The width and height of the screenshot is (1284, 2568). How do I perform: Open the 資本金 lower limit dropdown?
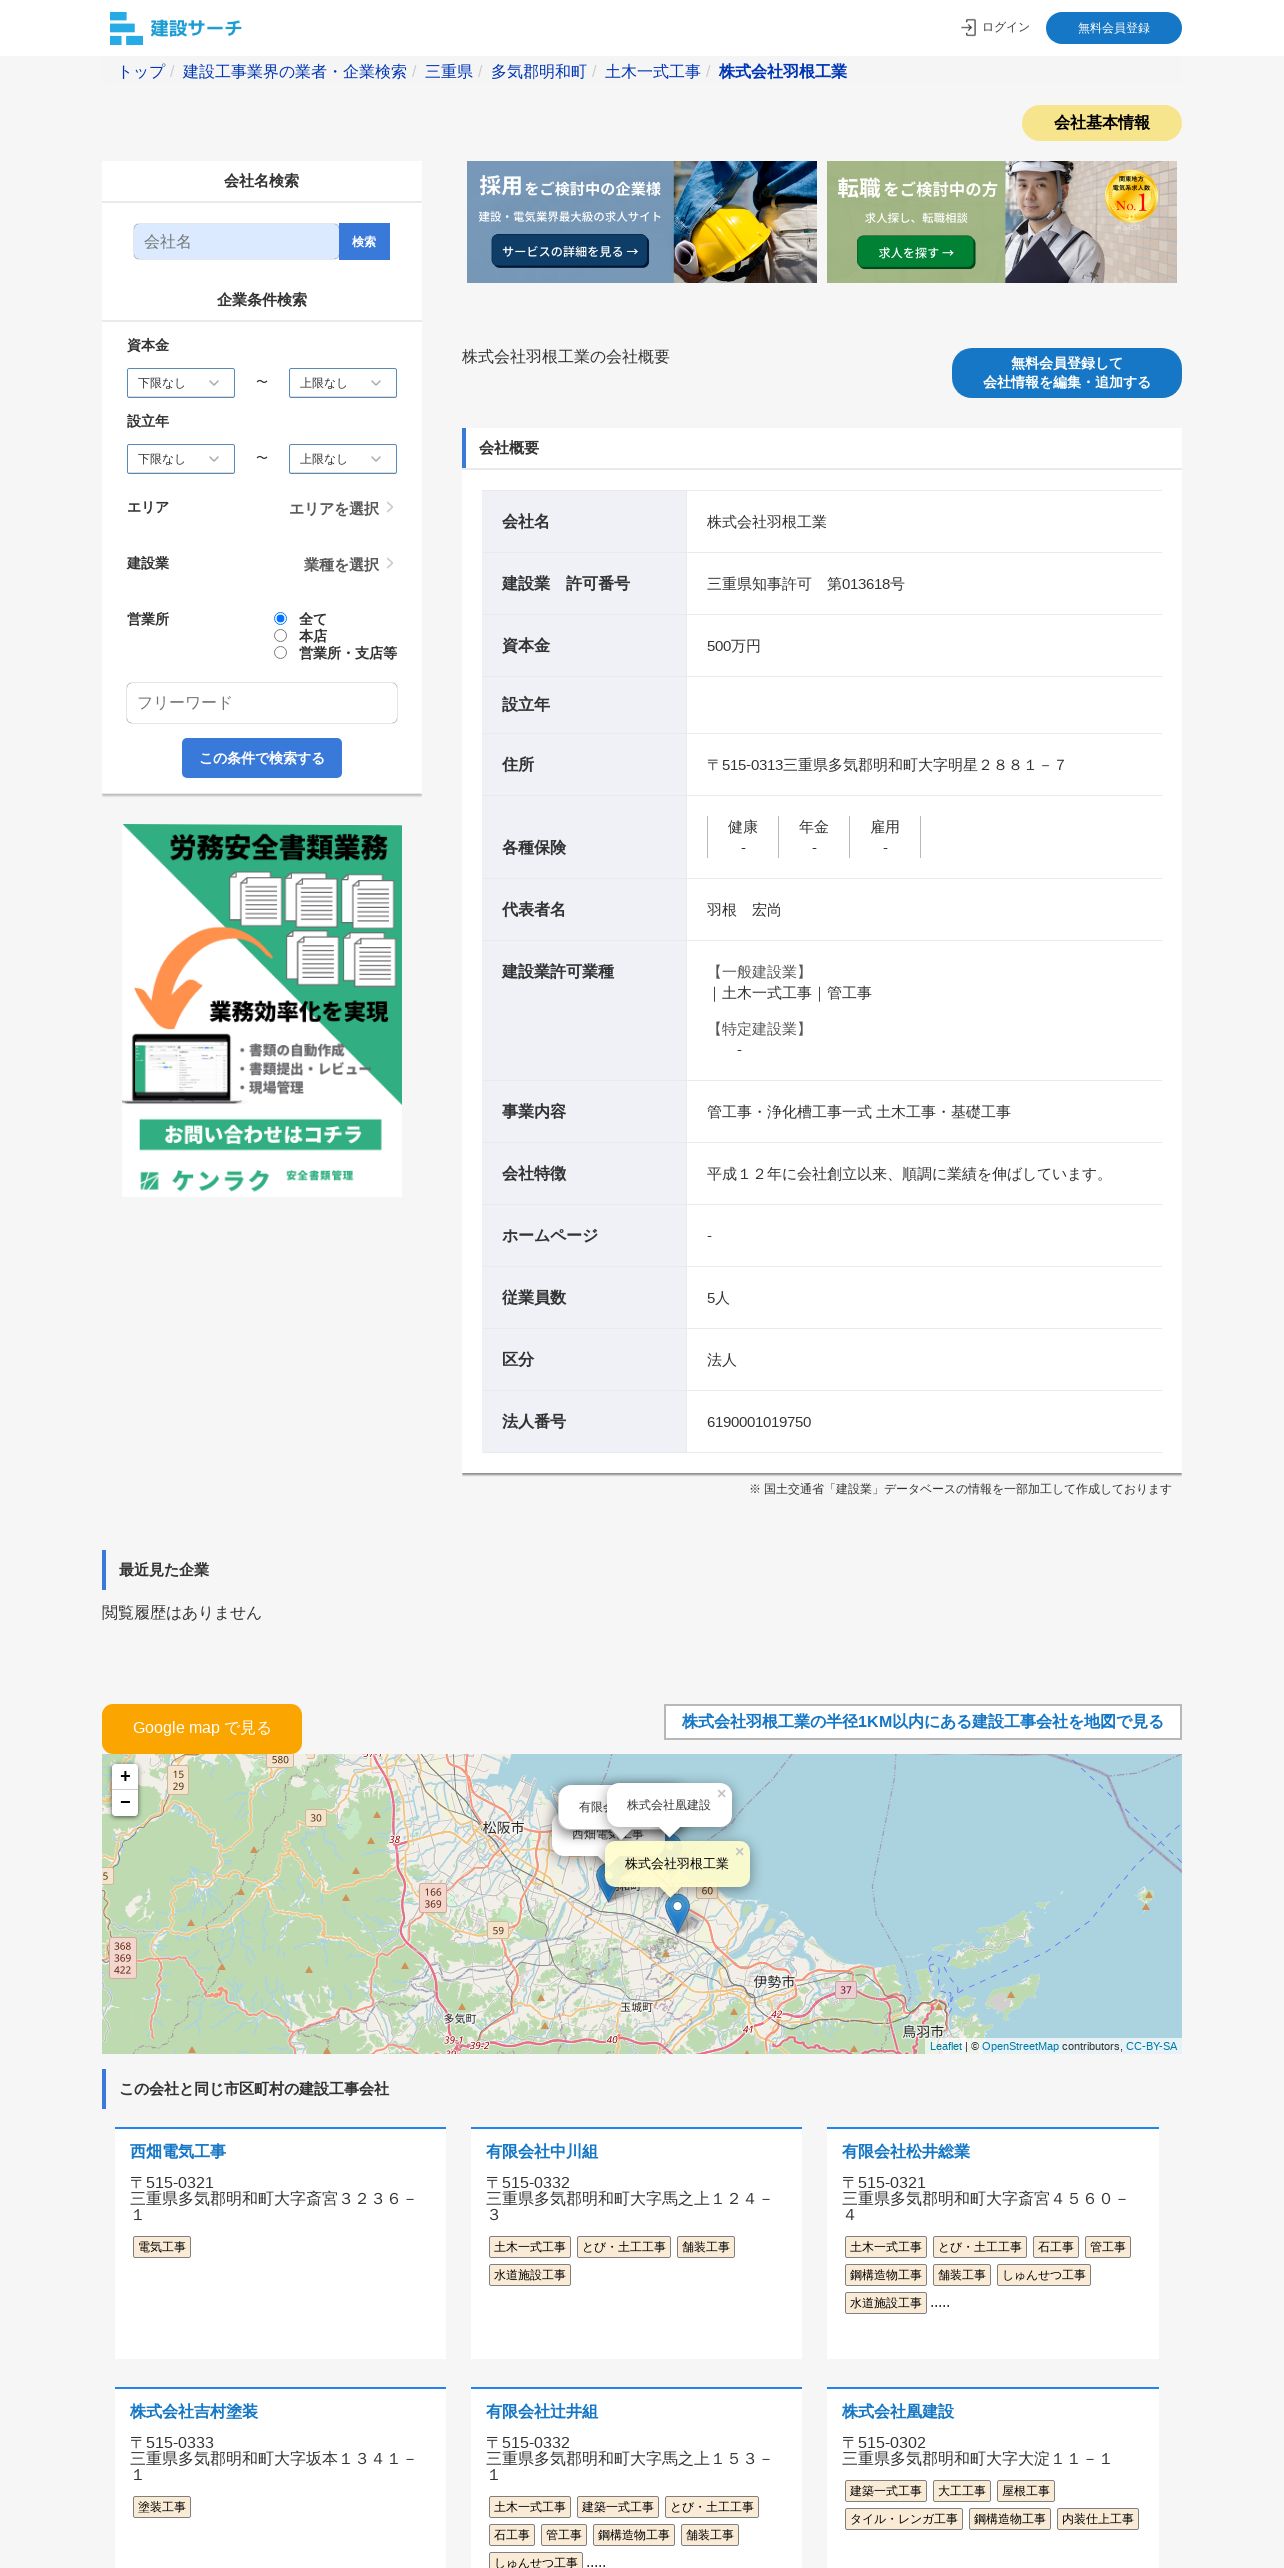point(181,383)
